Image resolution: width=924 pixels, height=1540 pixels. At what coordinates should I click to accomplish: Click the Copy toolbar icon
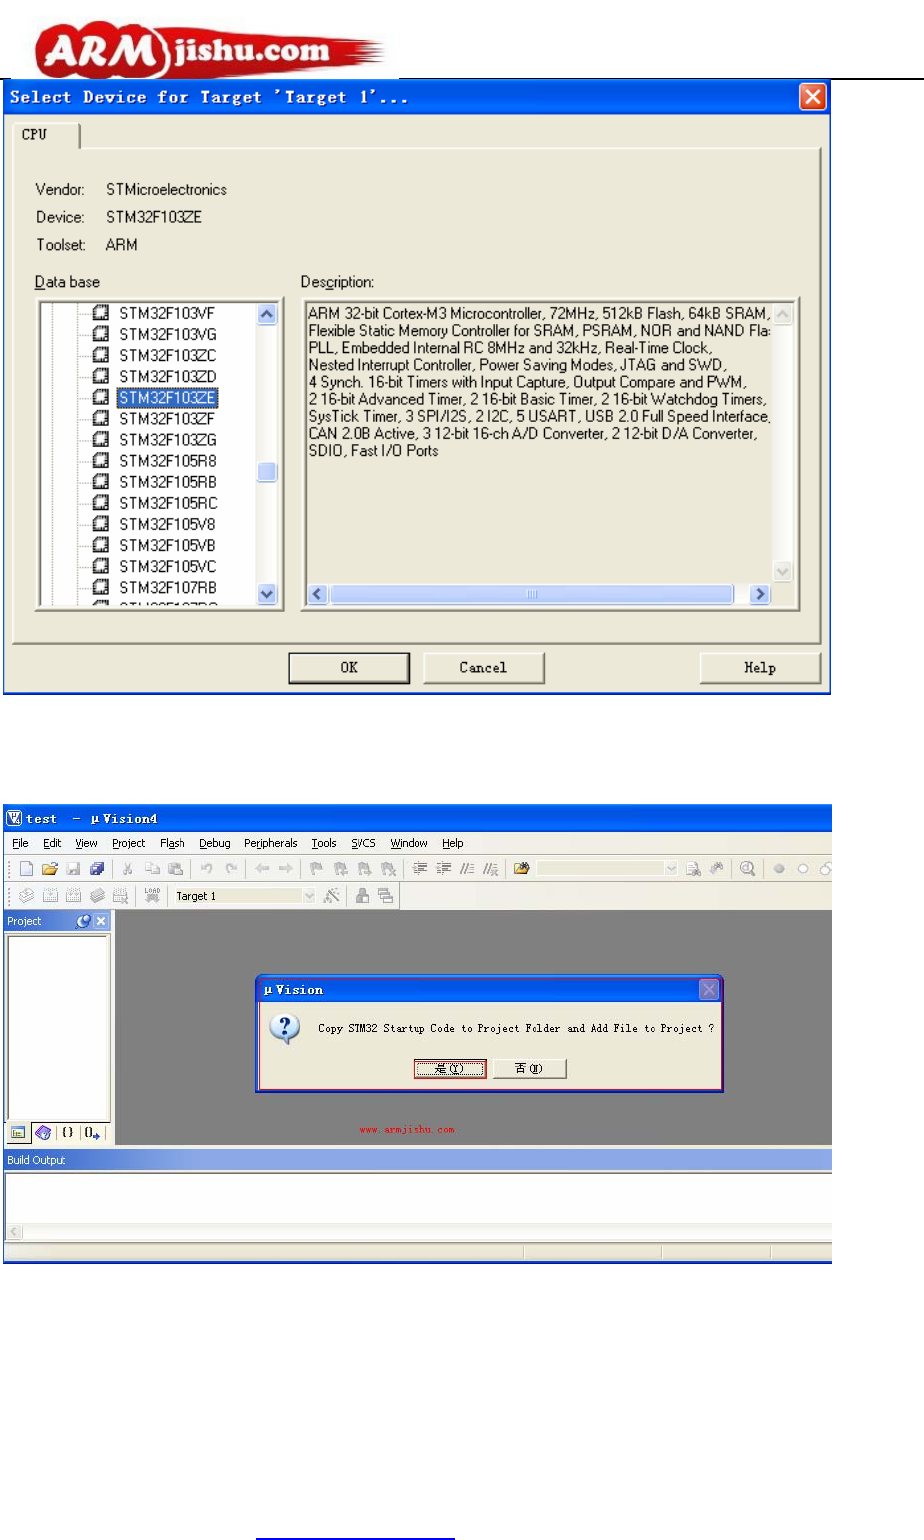tap(151, 869)
